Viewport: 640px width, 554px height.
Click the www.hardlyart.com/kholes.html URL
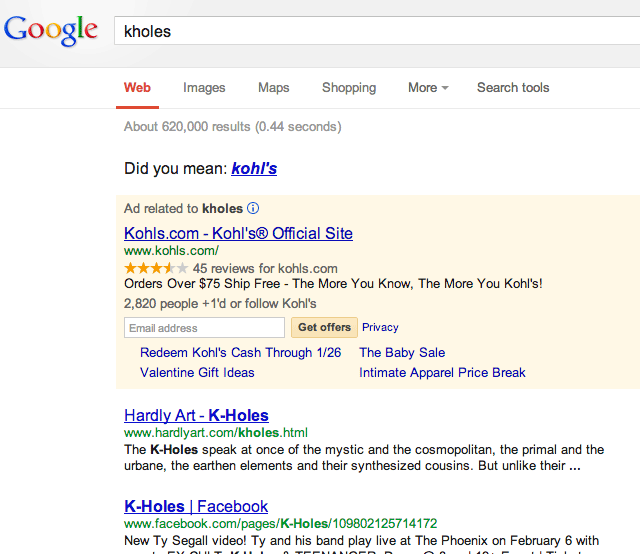tap(216, 432)
